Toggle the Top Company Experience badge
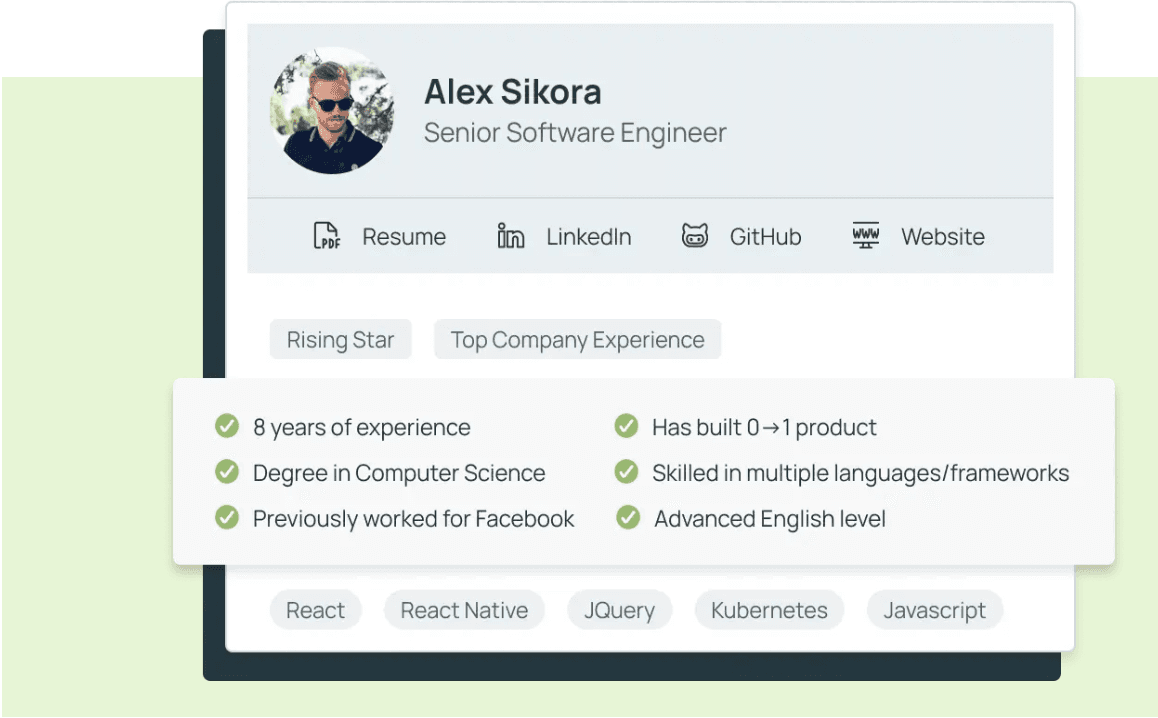Screen dimensions: 1158x718 [x=577, y=340]
